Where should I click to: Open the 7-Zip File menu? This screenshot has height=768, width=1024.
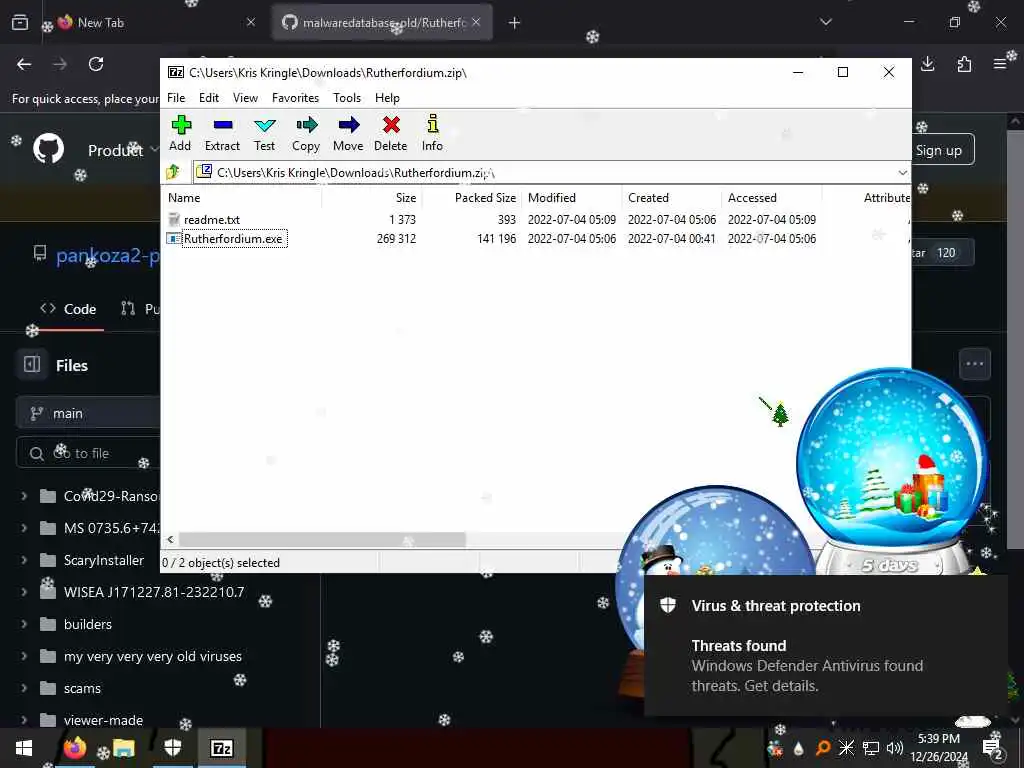176,98
